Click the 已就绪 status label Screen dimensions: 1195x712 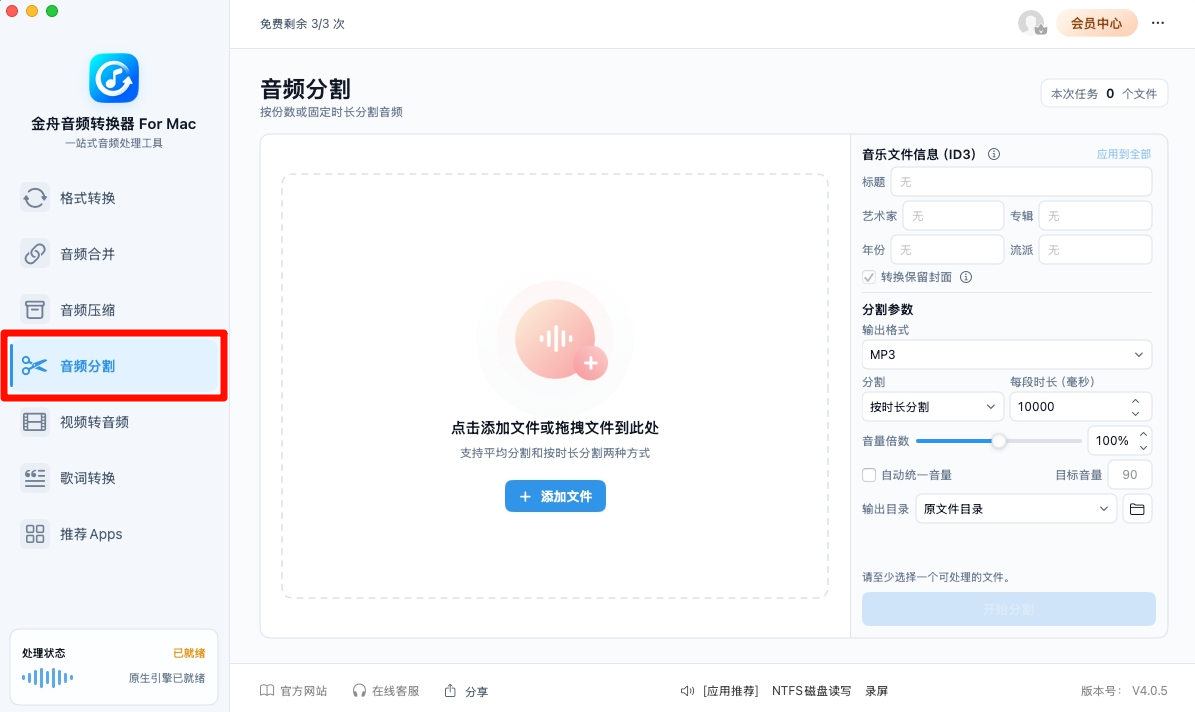click(x=189, y=653)
